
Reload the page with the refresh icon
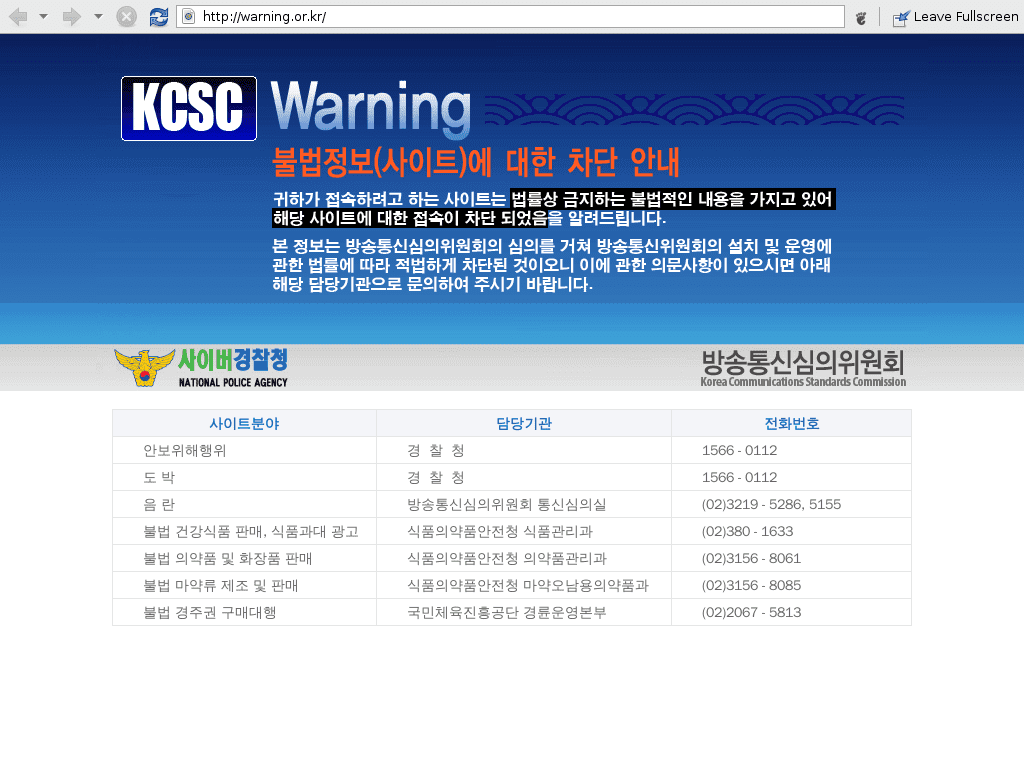[159, 16]
